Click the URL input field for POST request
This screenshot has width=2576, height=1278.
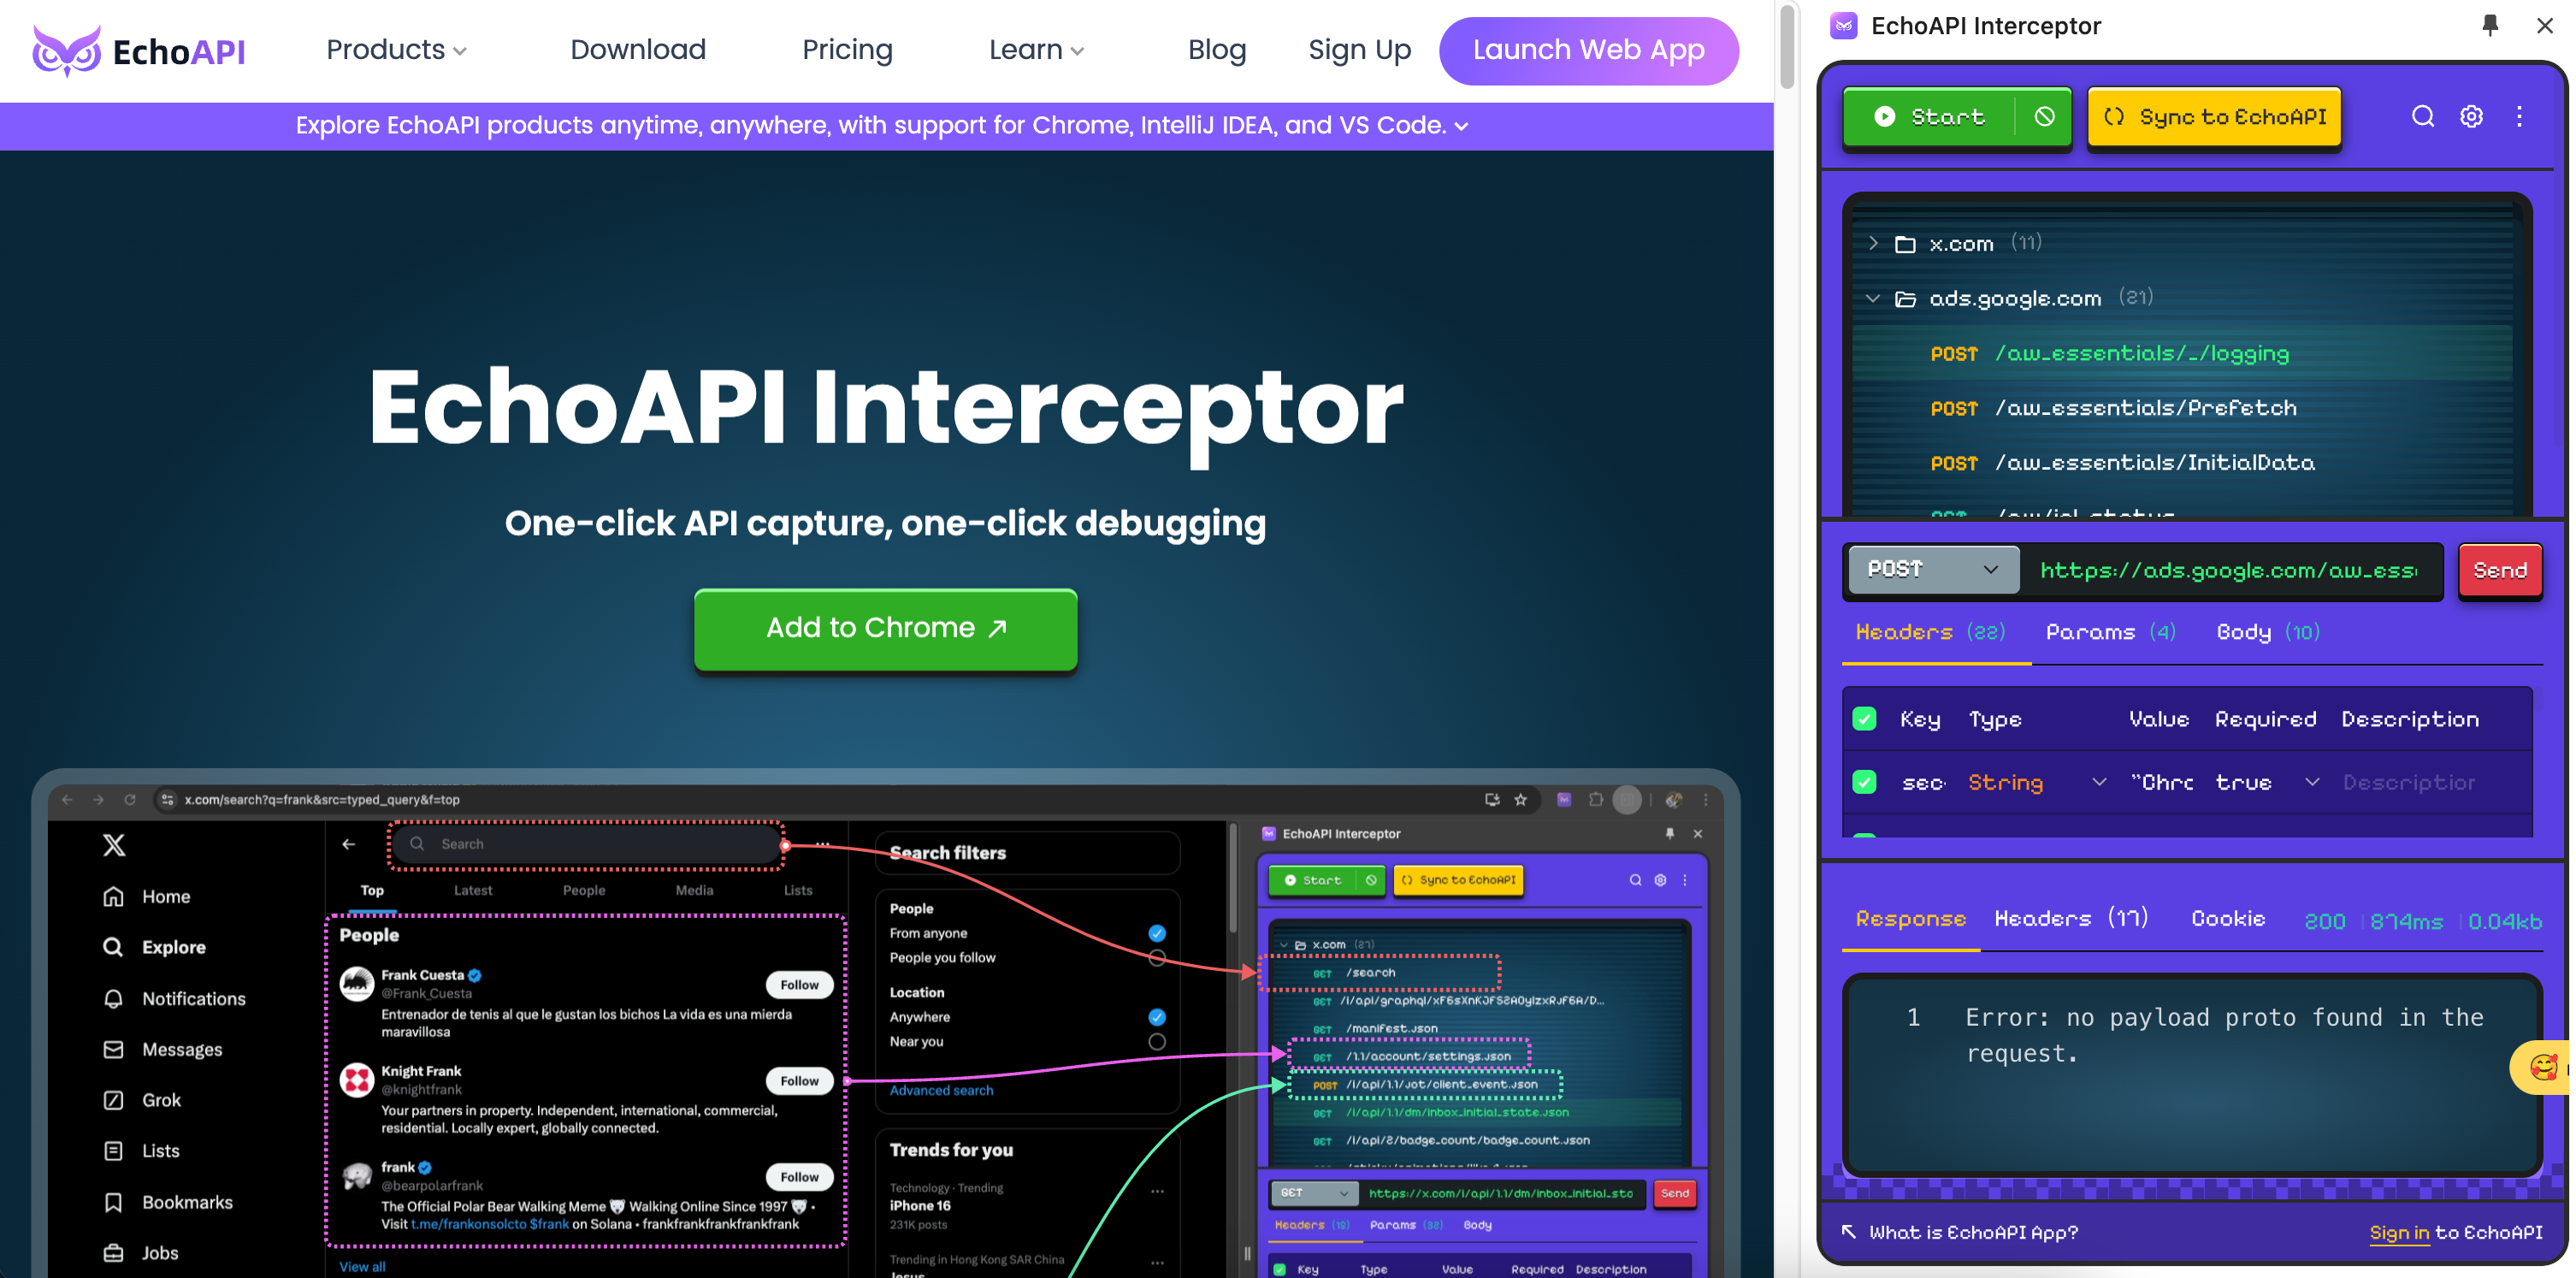2228,568
